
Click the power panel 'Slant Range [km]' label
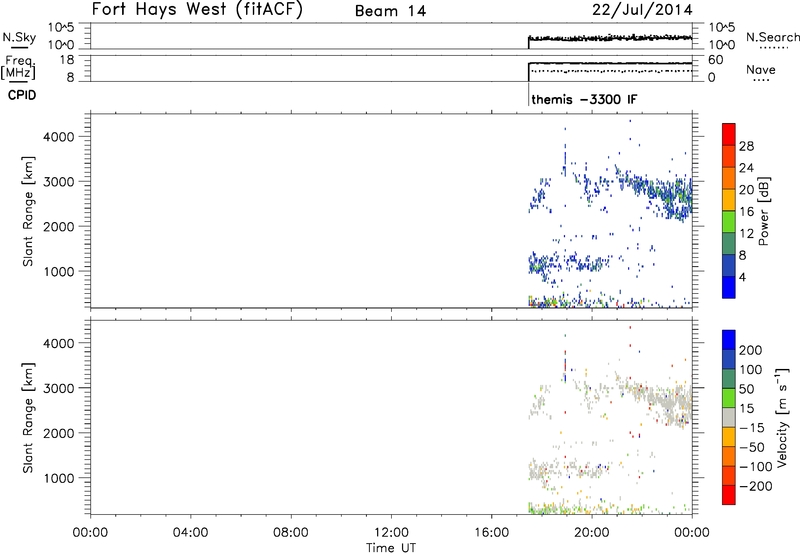pos(28,211)
